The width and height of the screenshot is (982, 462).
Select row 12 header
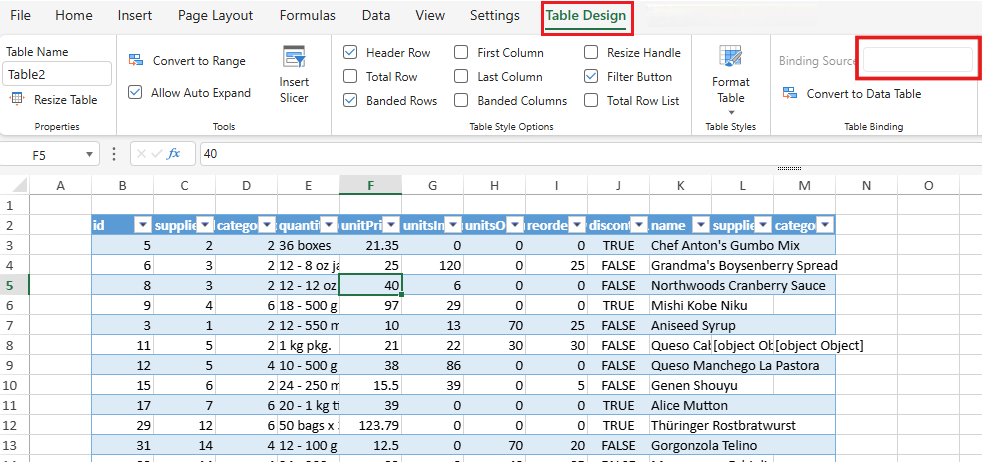click(x=14, y=426)
